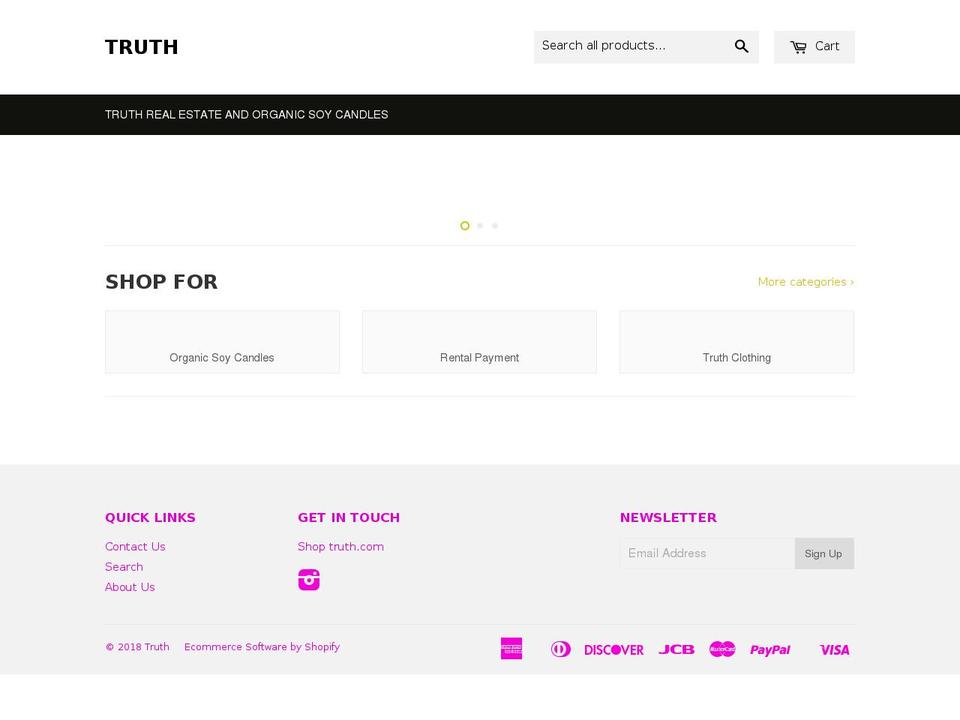Click the Visa payment icon
The width and height of the screenshot is (960, 720).
click(x=834, y=650)
